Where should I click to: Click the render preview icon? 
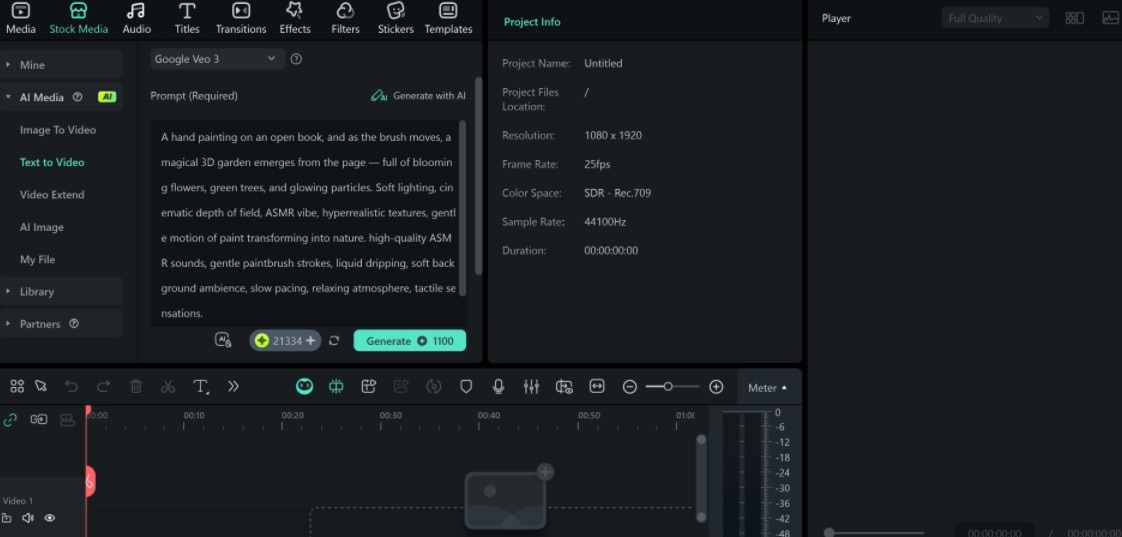click(x=564, y=387)
